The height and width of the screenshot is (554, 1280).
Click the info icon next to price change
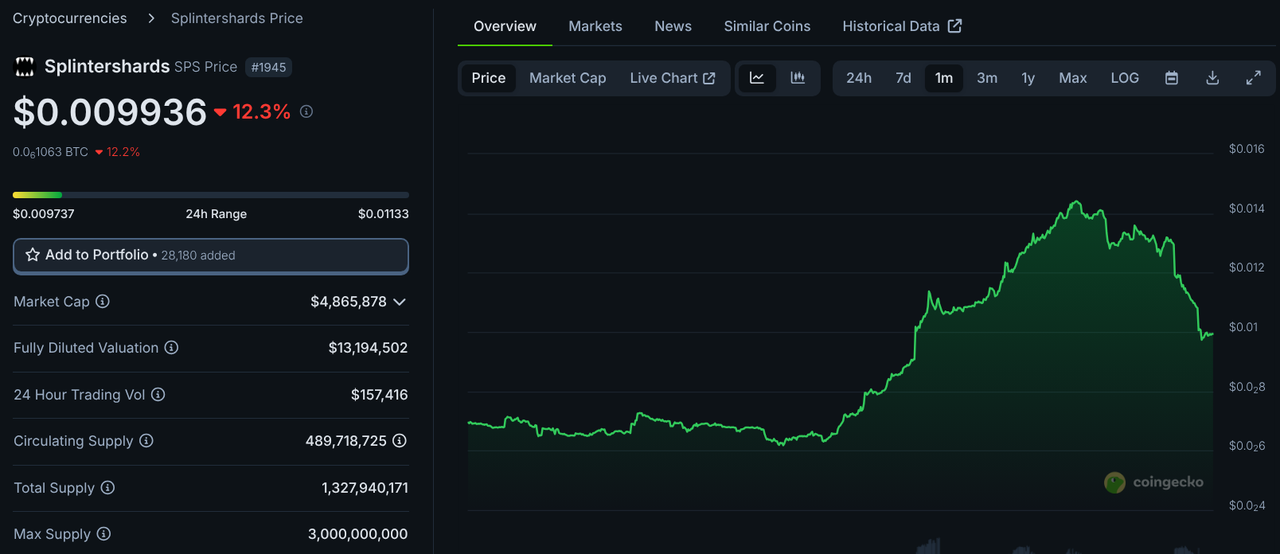[x=306, y=112]
